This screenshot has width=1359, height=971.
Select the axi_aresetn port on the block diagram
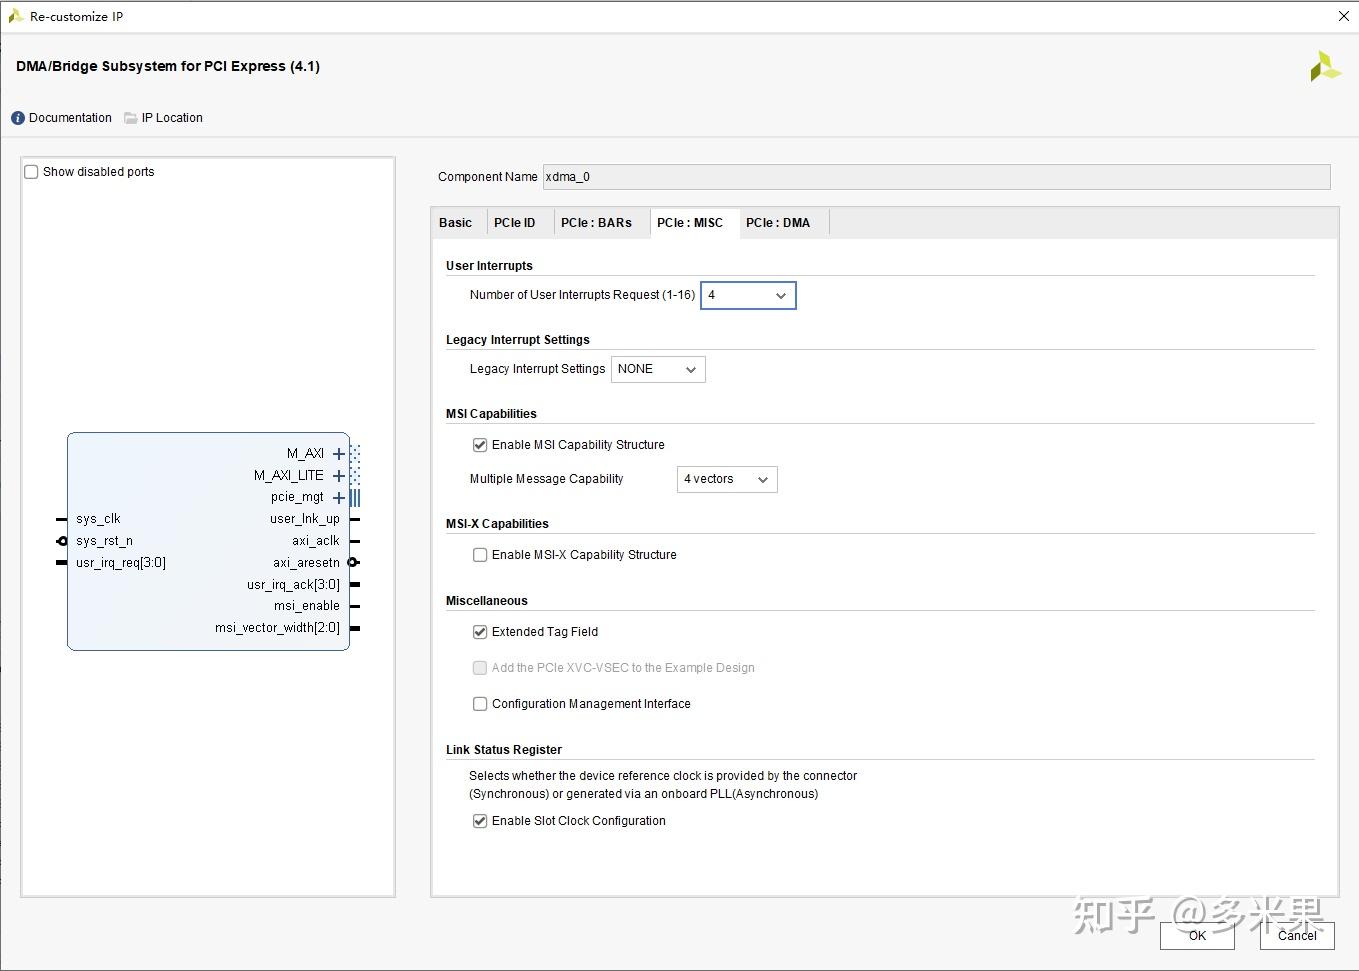[x=306, y=562]
